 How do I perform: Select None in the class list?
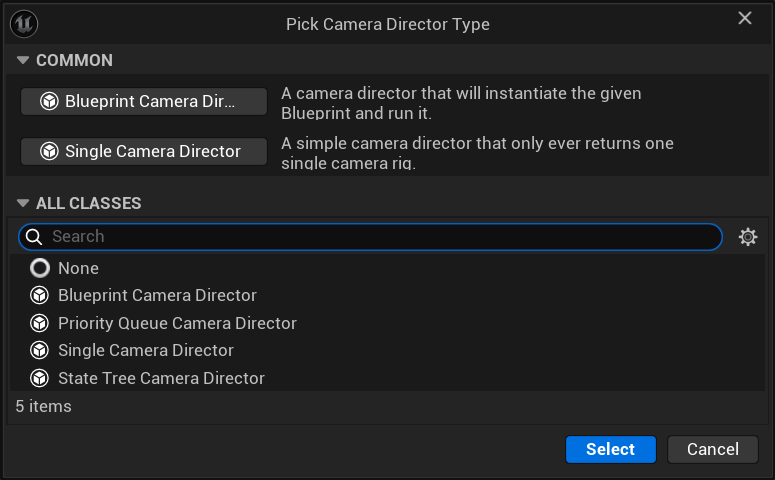pos(78,268)
